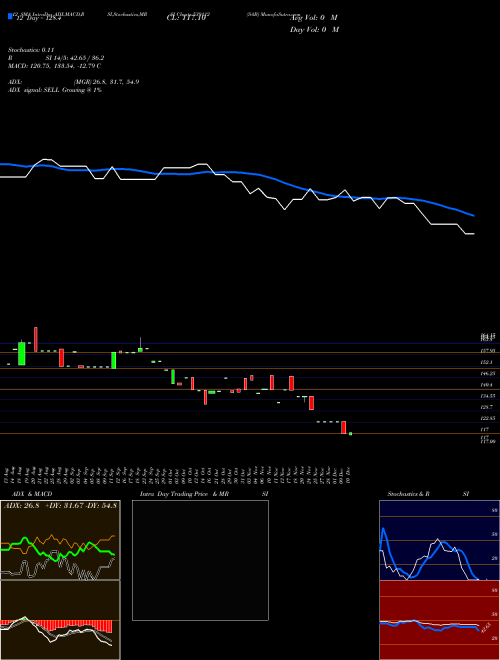Click the 'SI 14/3: 42.65 / 36.2' value
500x660 pixels.
(x=75, y=58)
